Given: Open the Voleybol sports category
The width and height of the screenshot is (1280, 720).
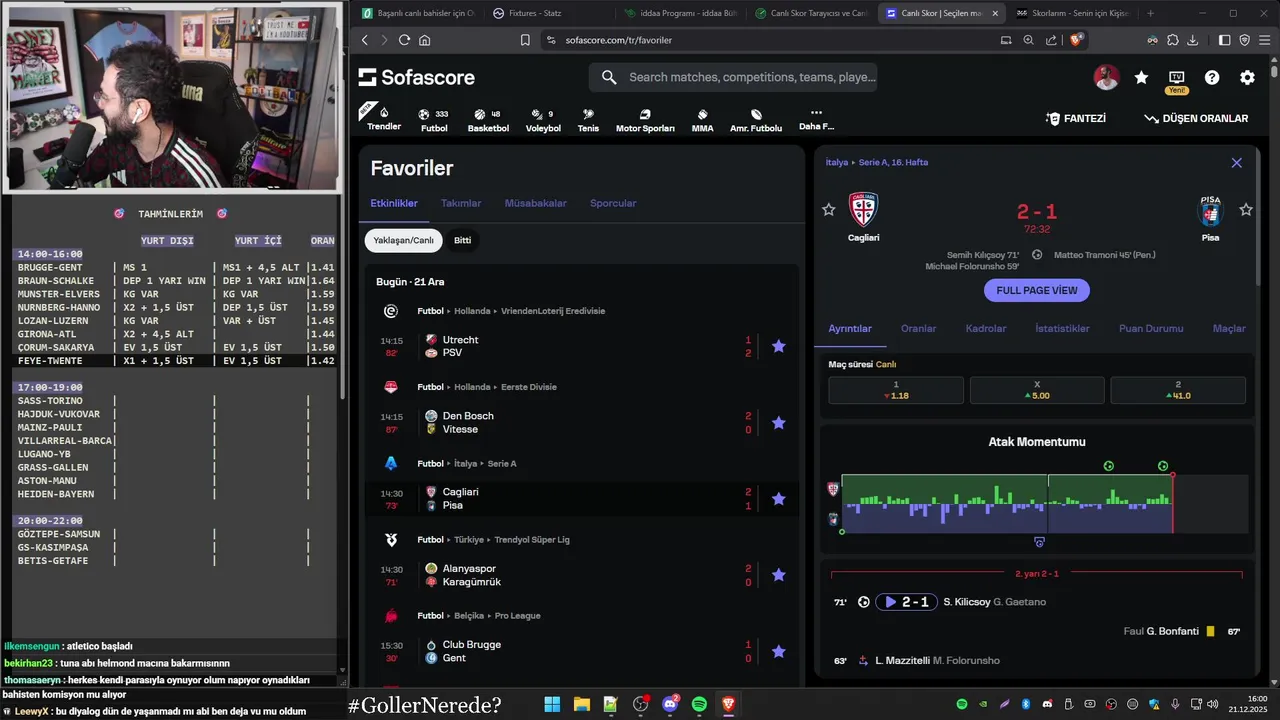Looking at the screenshot, I should (x=543, y=120).
